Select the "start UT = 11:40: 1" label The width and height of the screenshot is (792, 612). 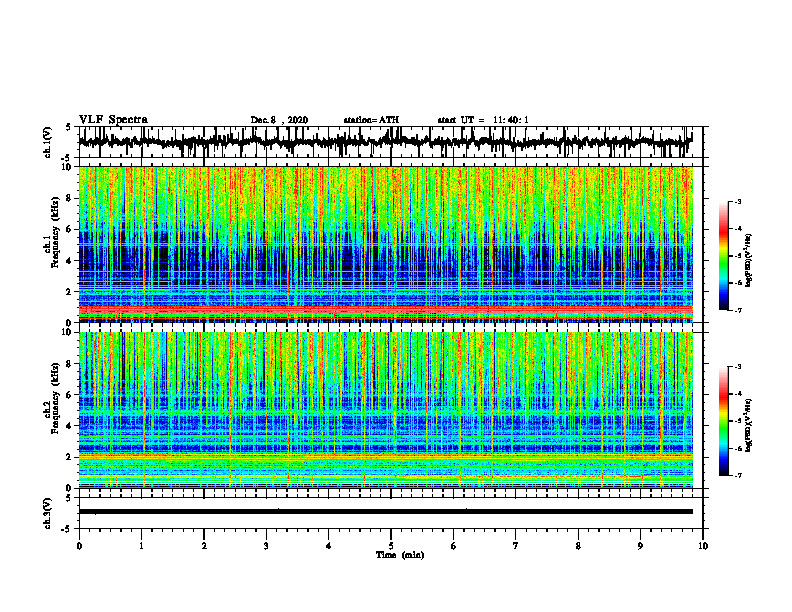(x=483, y=120)
